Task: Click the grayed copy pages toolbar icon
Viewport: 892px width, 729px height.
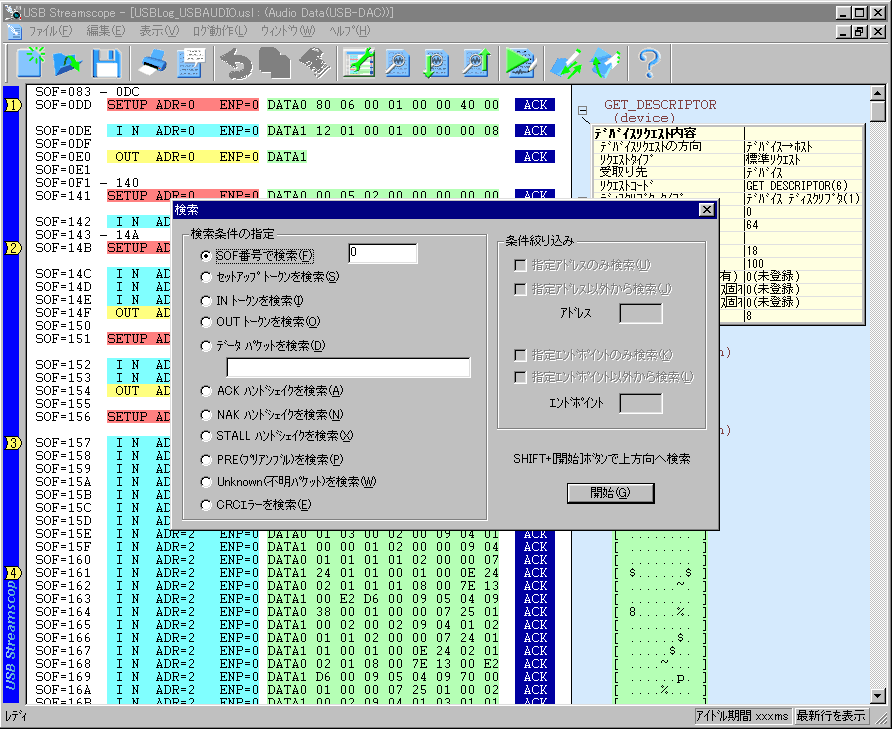Action: 274,63
